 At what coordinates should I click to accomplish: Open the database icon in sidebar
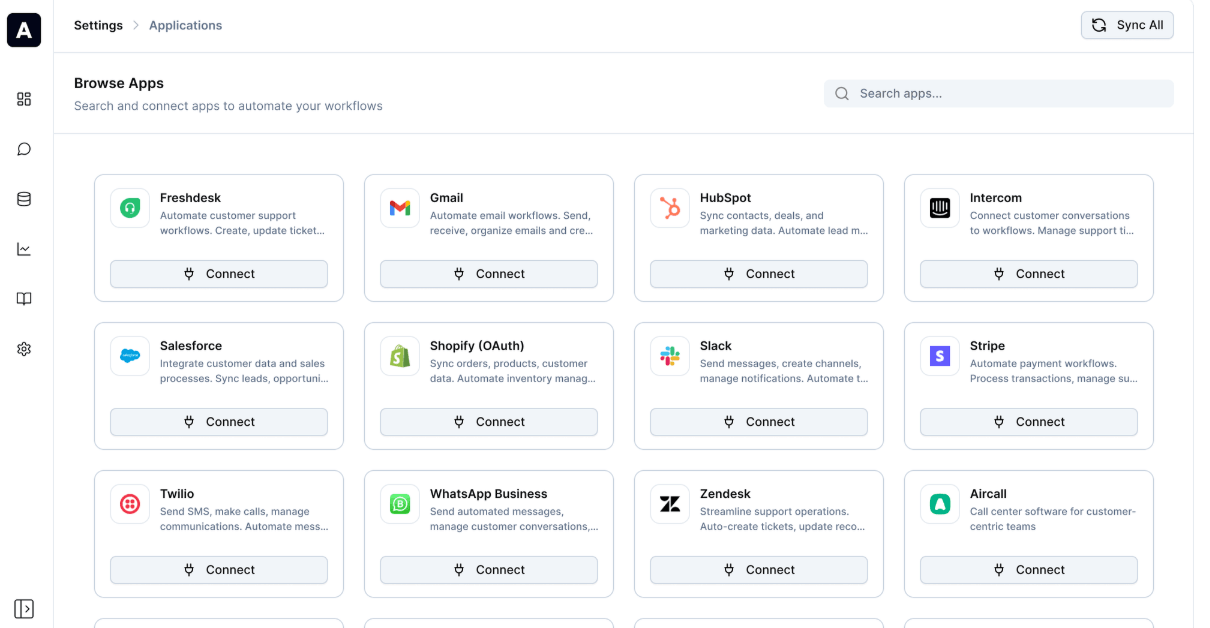24,199
